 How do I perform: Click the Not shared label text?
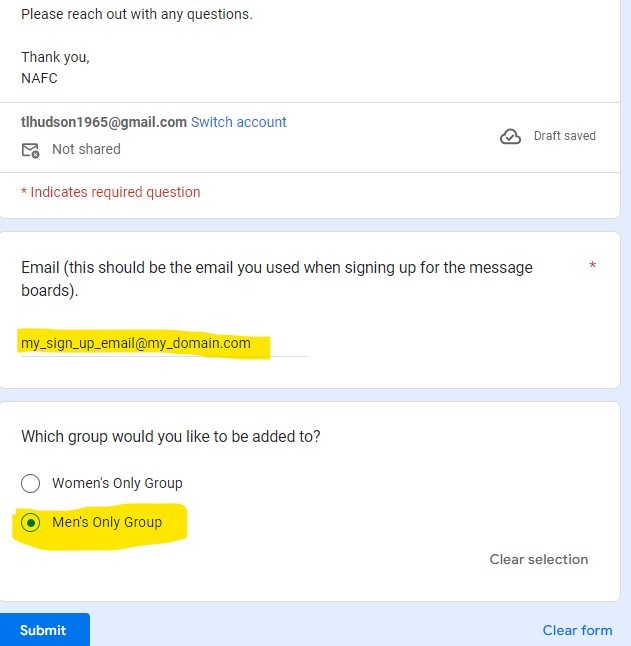click(x=86, y=149)
